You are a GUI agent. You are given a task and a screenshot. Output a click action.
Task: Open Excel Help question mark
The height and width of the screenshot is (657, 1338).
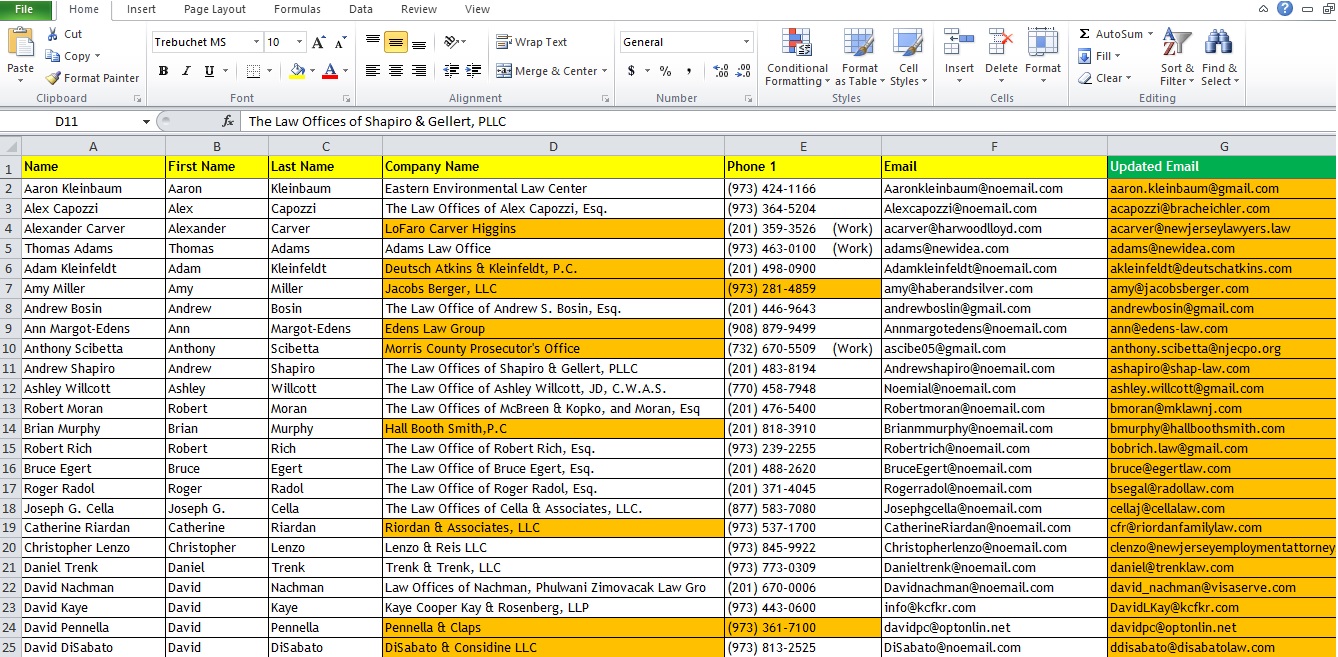click(1285, 8)
